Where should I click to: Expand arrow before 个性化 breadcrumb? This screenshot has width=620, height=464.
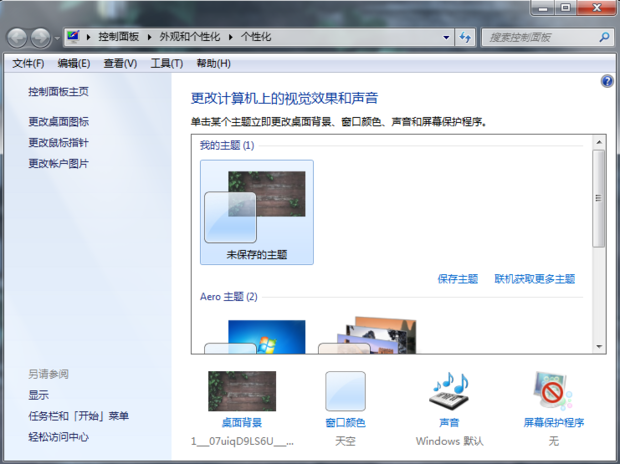point(231,37)
